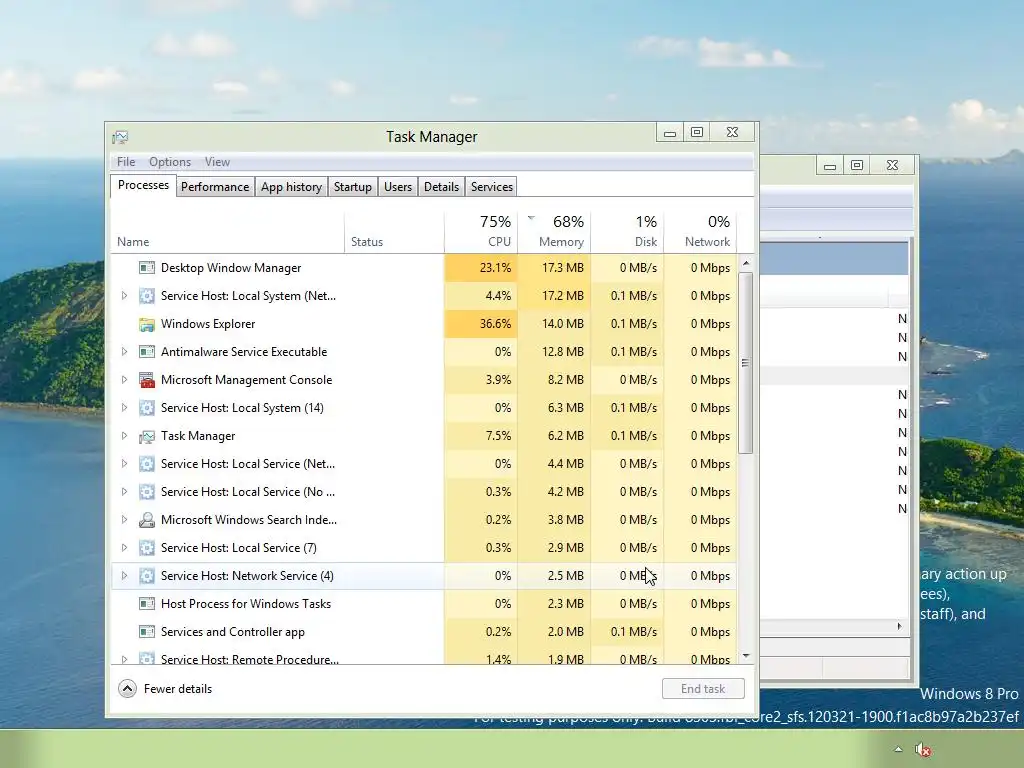Click the Task Manager process row icon
The width and height of the screenshot is (1024, 768).
(x=147, y=436)
